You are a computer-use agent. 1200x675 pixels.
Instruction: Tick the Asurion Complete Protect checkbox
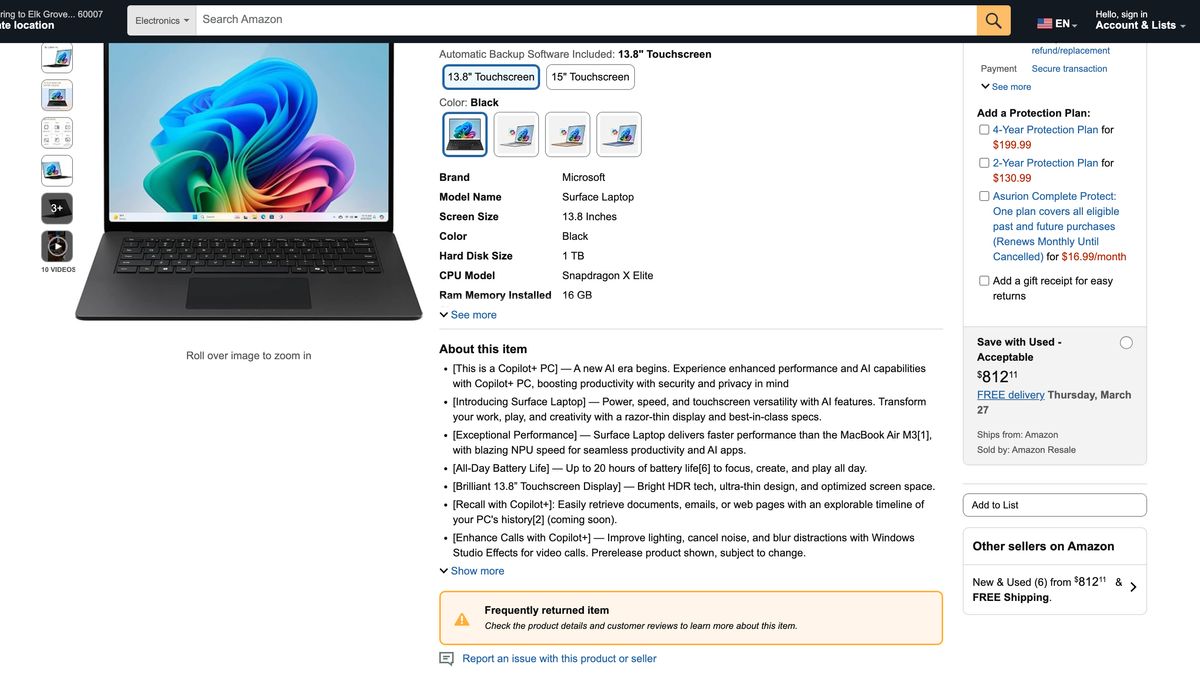tap(984, 197)
